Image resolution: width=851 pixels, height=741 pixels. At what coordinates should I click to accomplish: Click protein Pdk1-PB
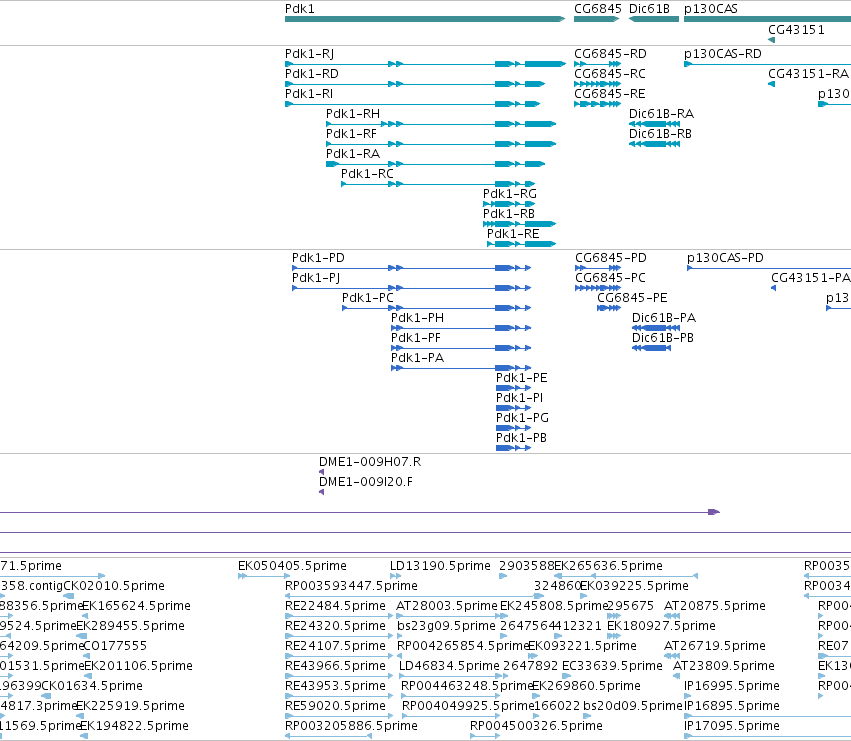(513, 448)
